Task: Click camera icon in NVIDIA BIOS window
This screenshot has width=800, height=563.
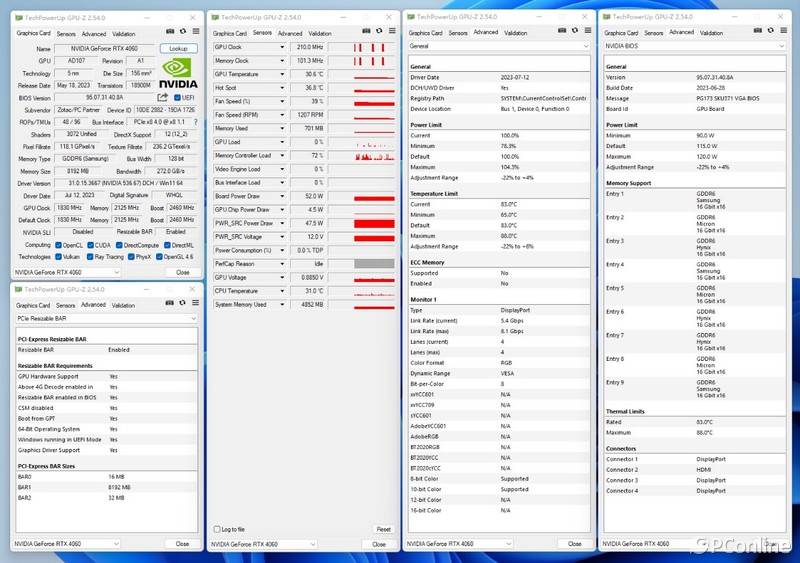Action: [x=758, y=31]
